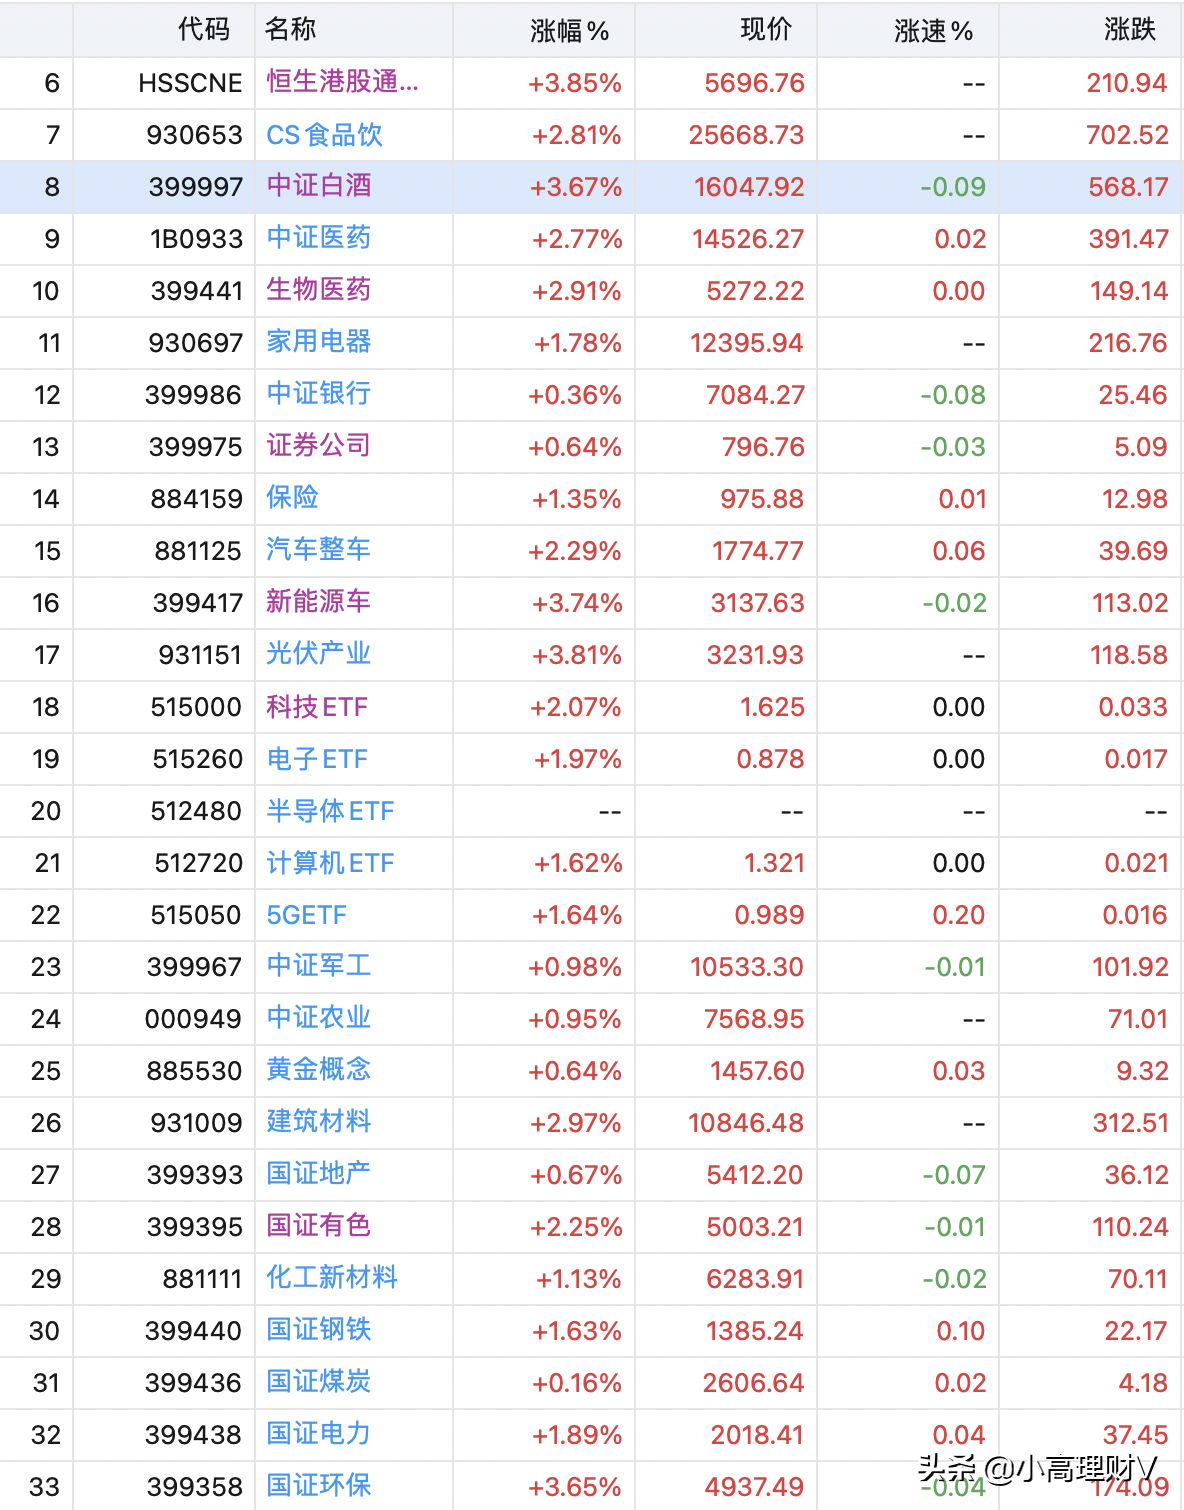Viewport: 1184px width, 1510px height.
Task: Open the 黄金概念 sector
Action: (x=319, y=1070)
